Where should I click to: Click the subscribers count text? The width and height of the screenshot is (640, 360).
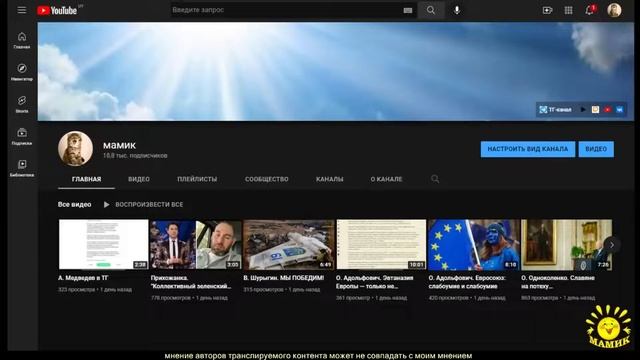tap(135, 156)
